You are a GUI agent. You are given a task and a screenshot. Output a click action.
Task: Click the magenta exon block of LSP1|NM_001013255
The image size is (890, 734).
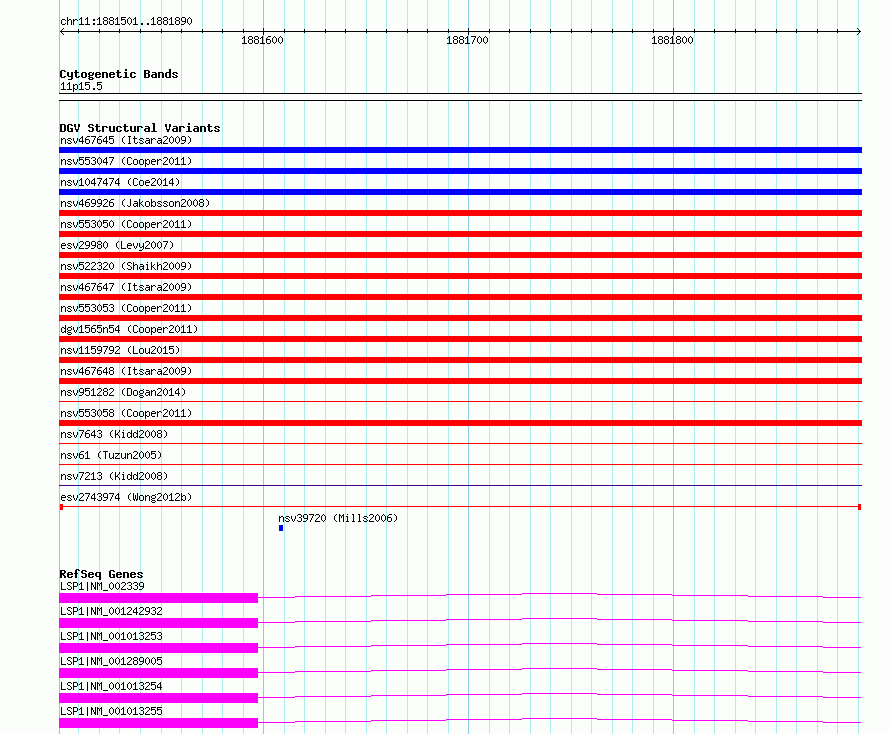point(158,723)
